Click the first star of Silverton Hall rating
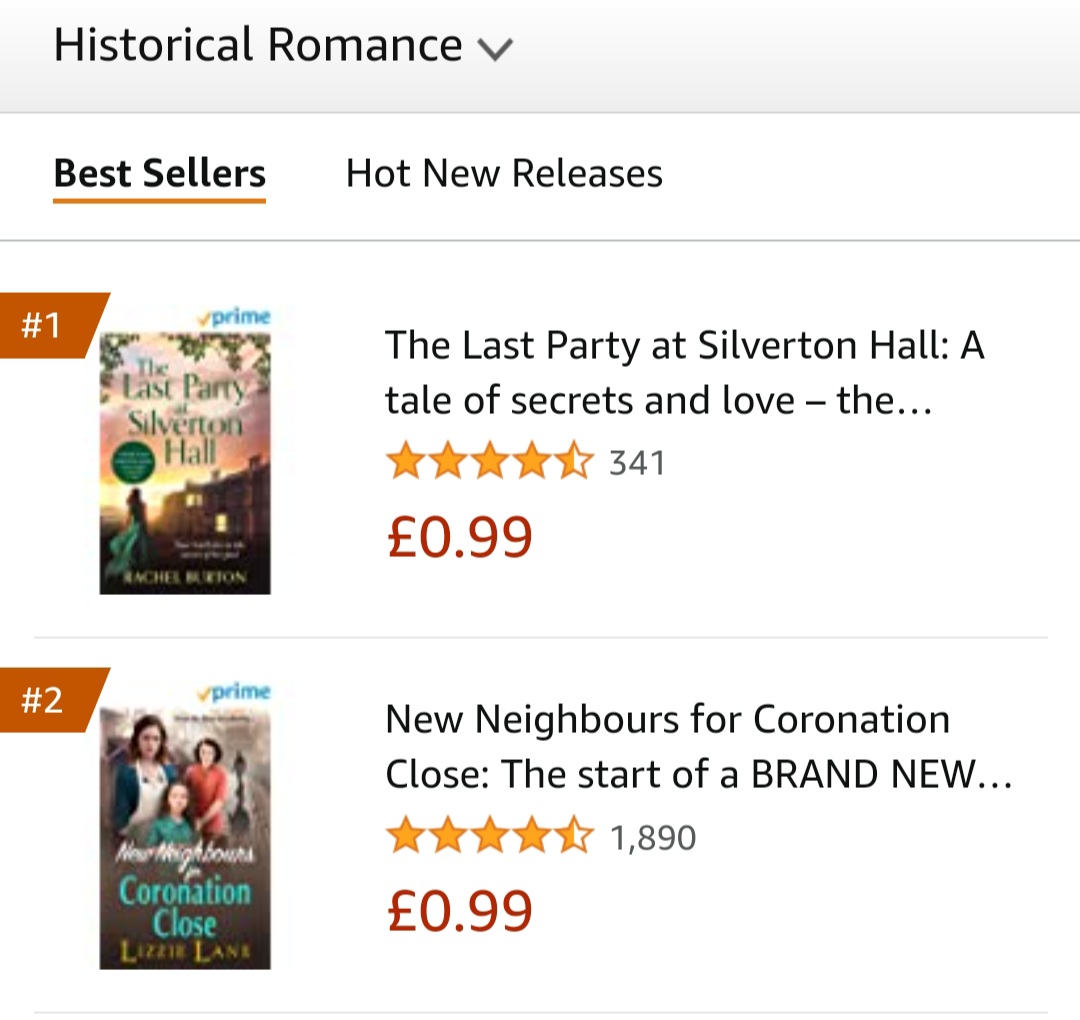The image size is (1080, 1020). (x=406, y=463)
